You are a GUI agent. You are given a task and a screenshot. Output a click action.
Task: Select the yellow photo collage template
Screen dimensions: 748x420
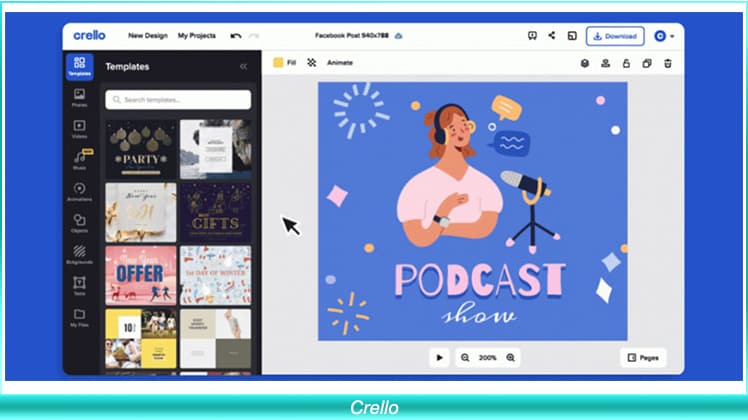click(141, 338)
